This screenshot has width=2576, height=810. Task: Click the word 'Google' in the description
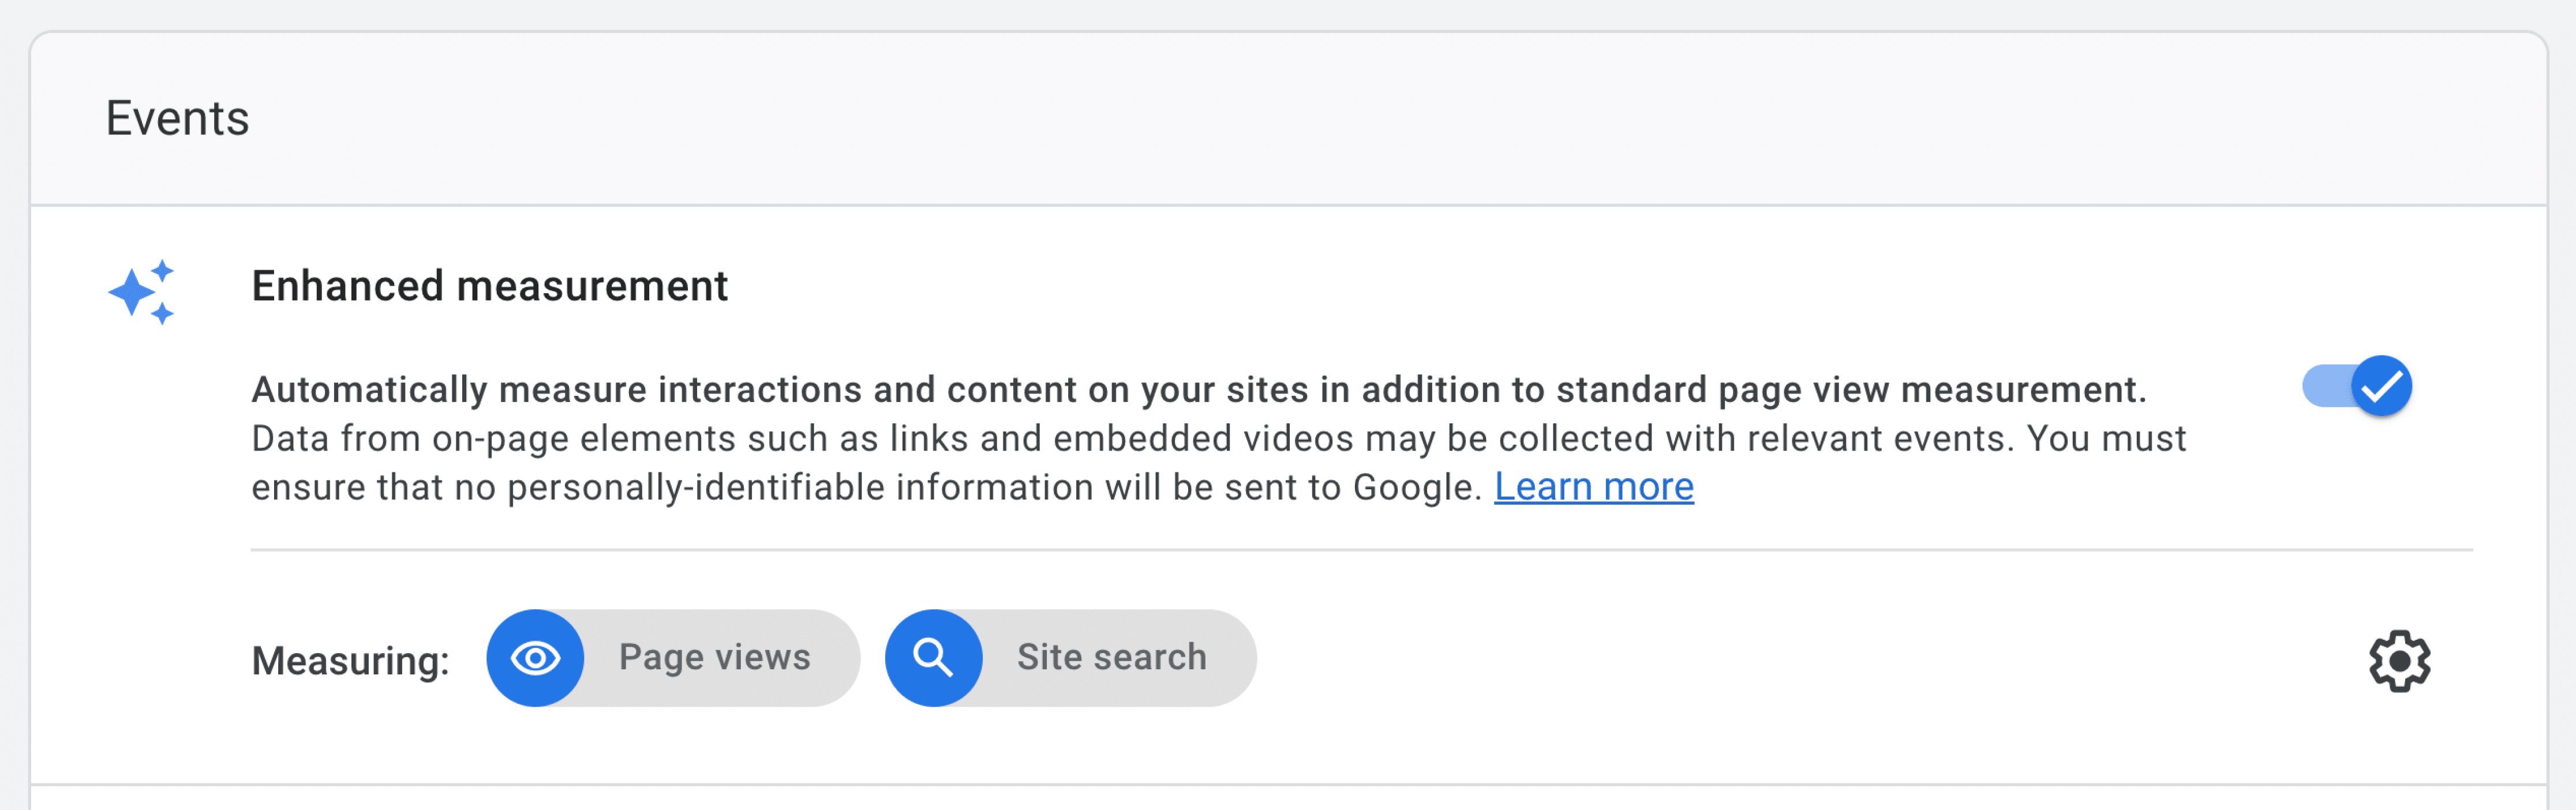tap(1412, 487)
